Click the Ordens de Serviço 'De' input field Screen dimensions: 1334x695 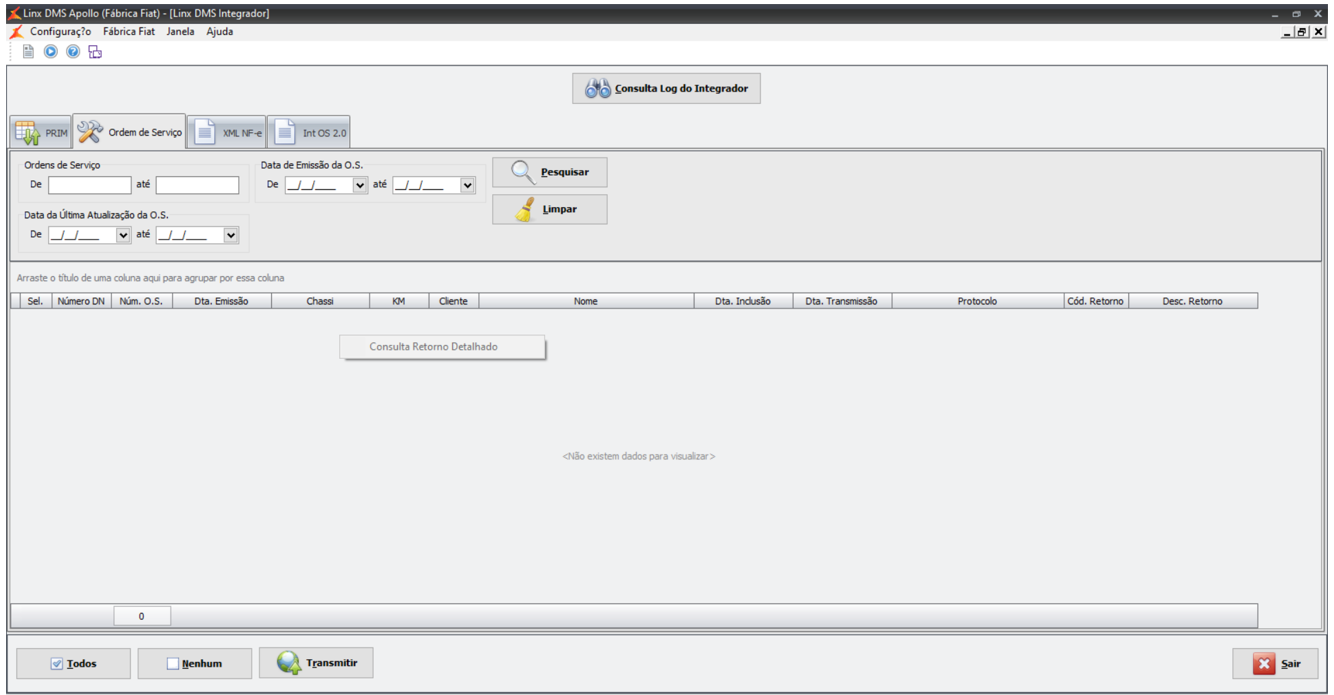(x=90, y=185)
